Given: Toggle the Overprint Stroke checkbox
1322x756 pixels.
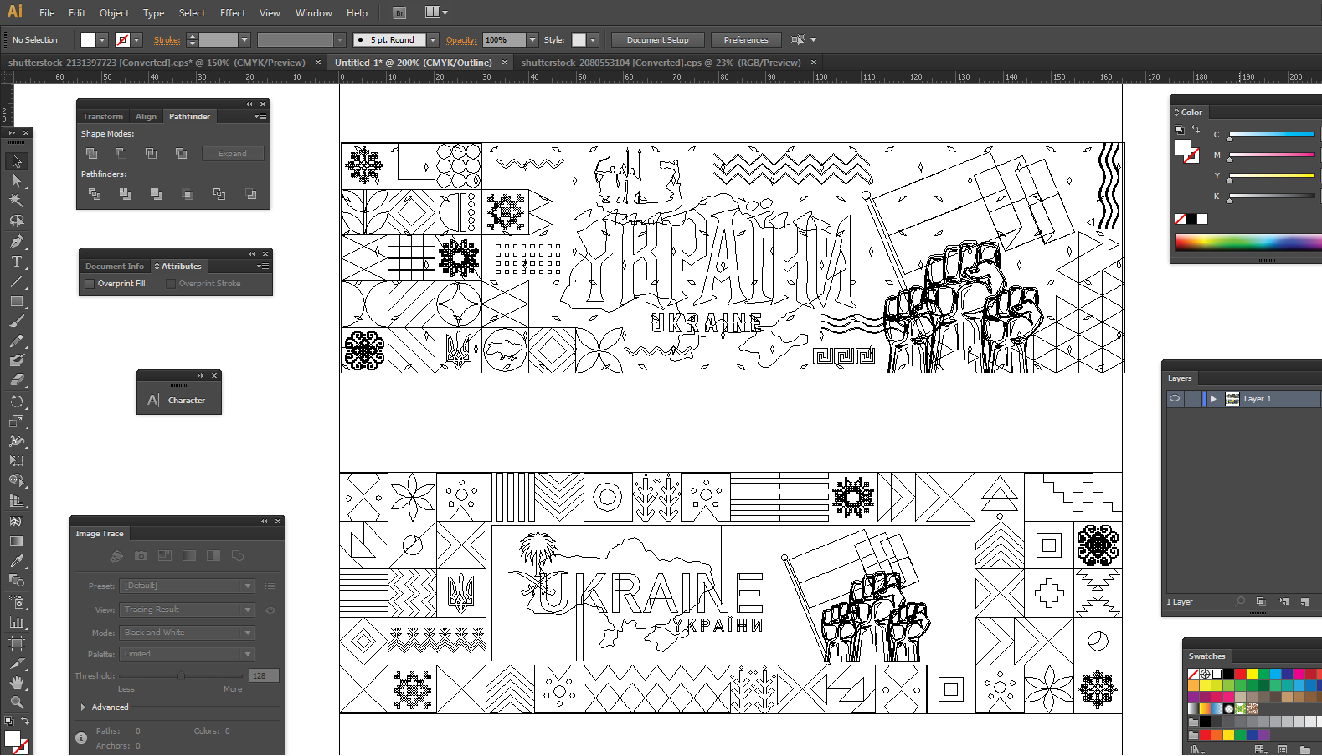Looking at the screenshot, I should [171, 284].
